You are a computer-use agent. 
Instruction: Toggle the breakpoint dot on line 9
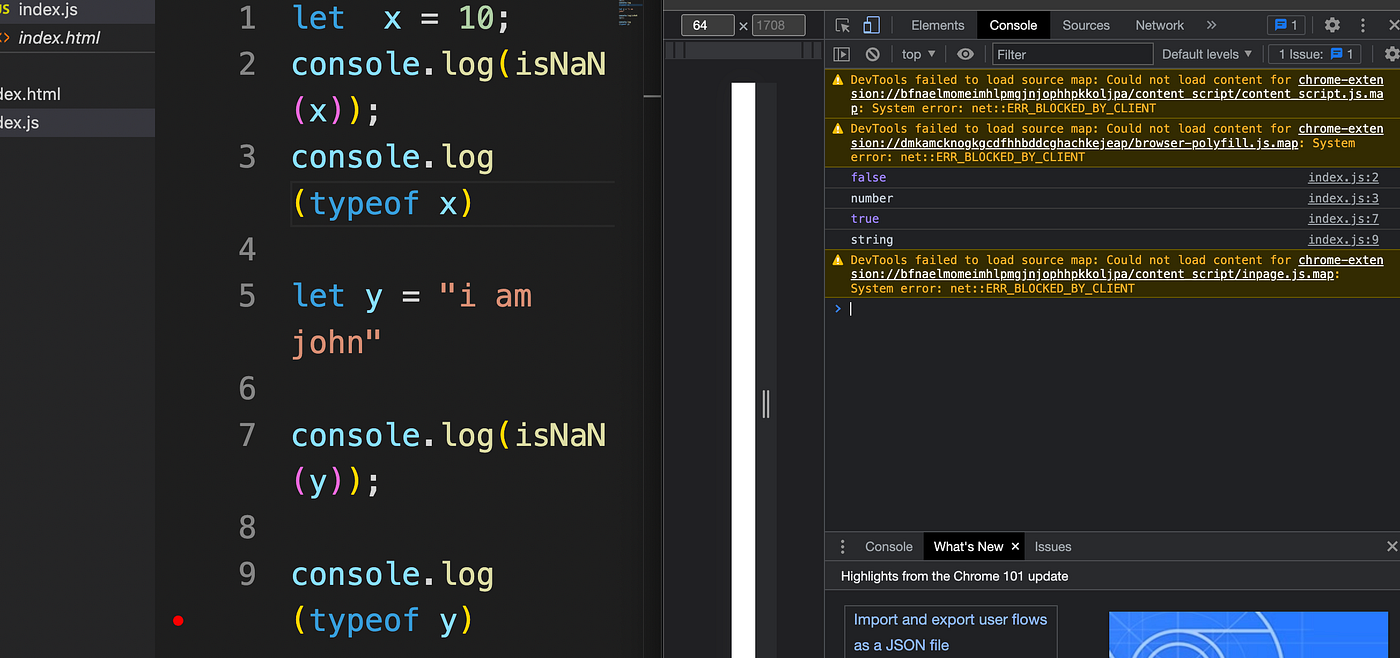pyautogui.click(x=178, y=620)
